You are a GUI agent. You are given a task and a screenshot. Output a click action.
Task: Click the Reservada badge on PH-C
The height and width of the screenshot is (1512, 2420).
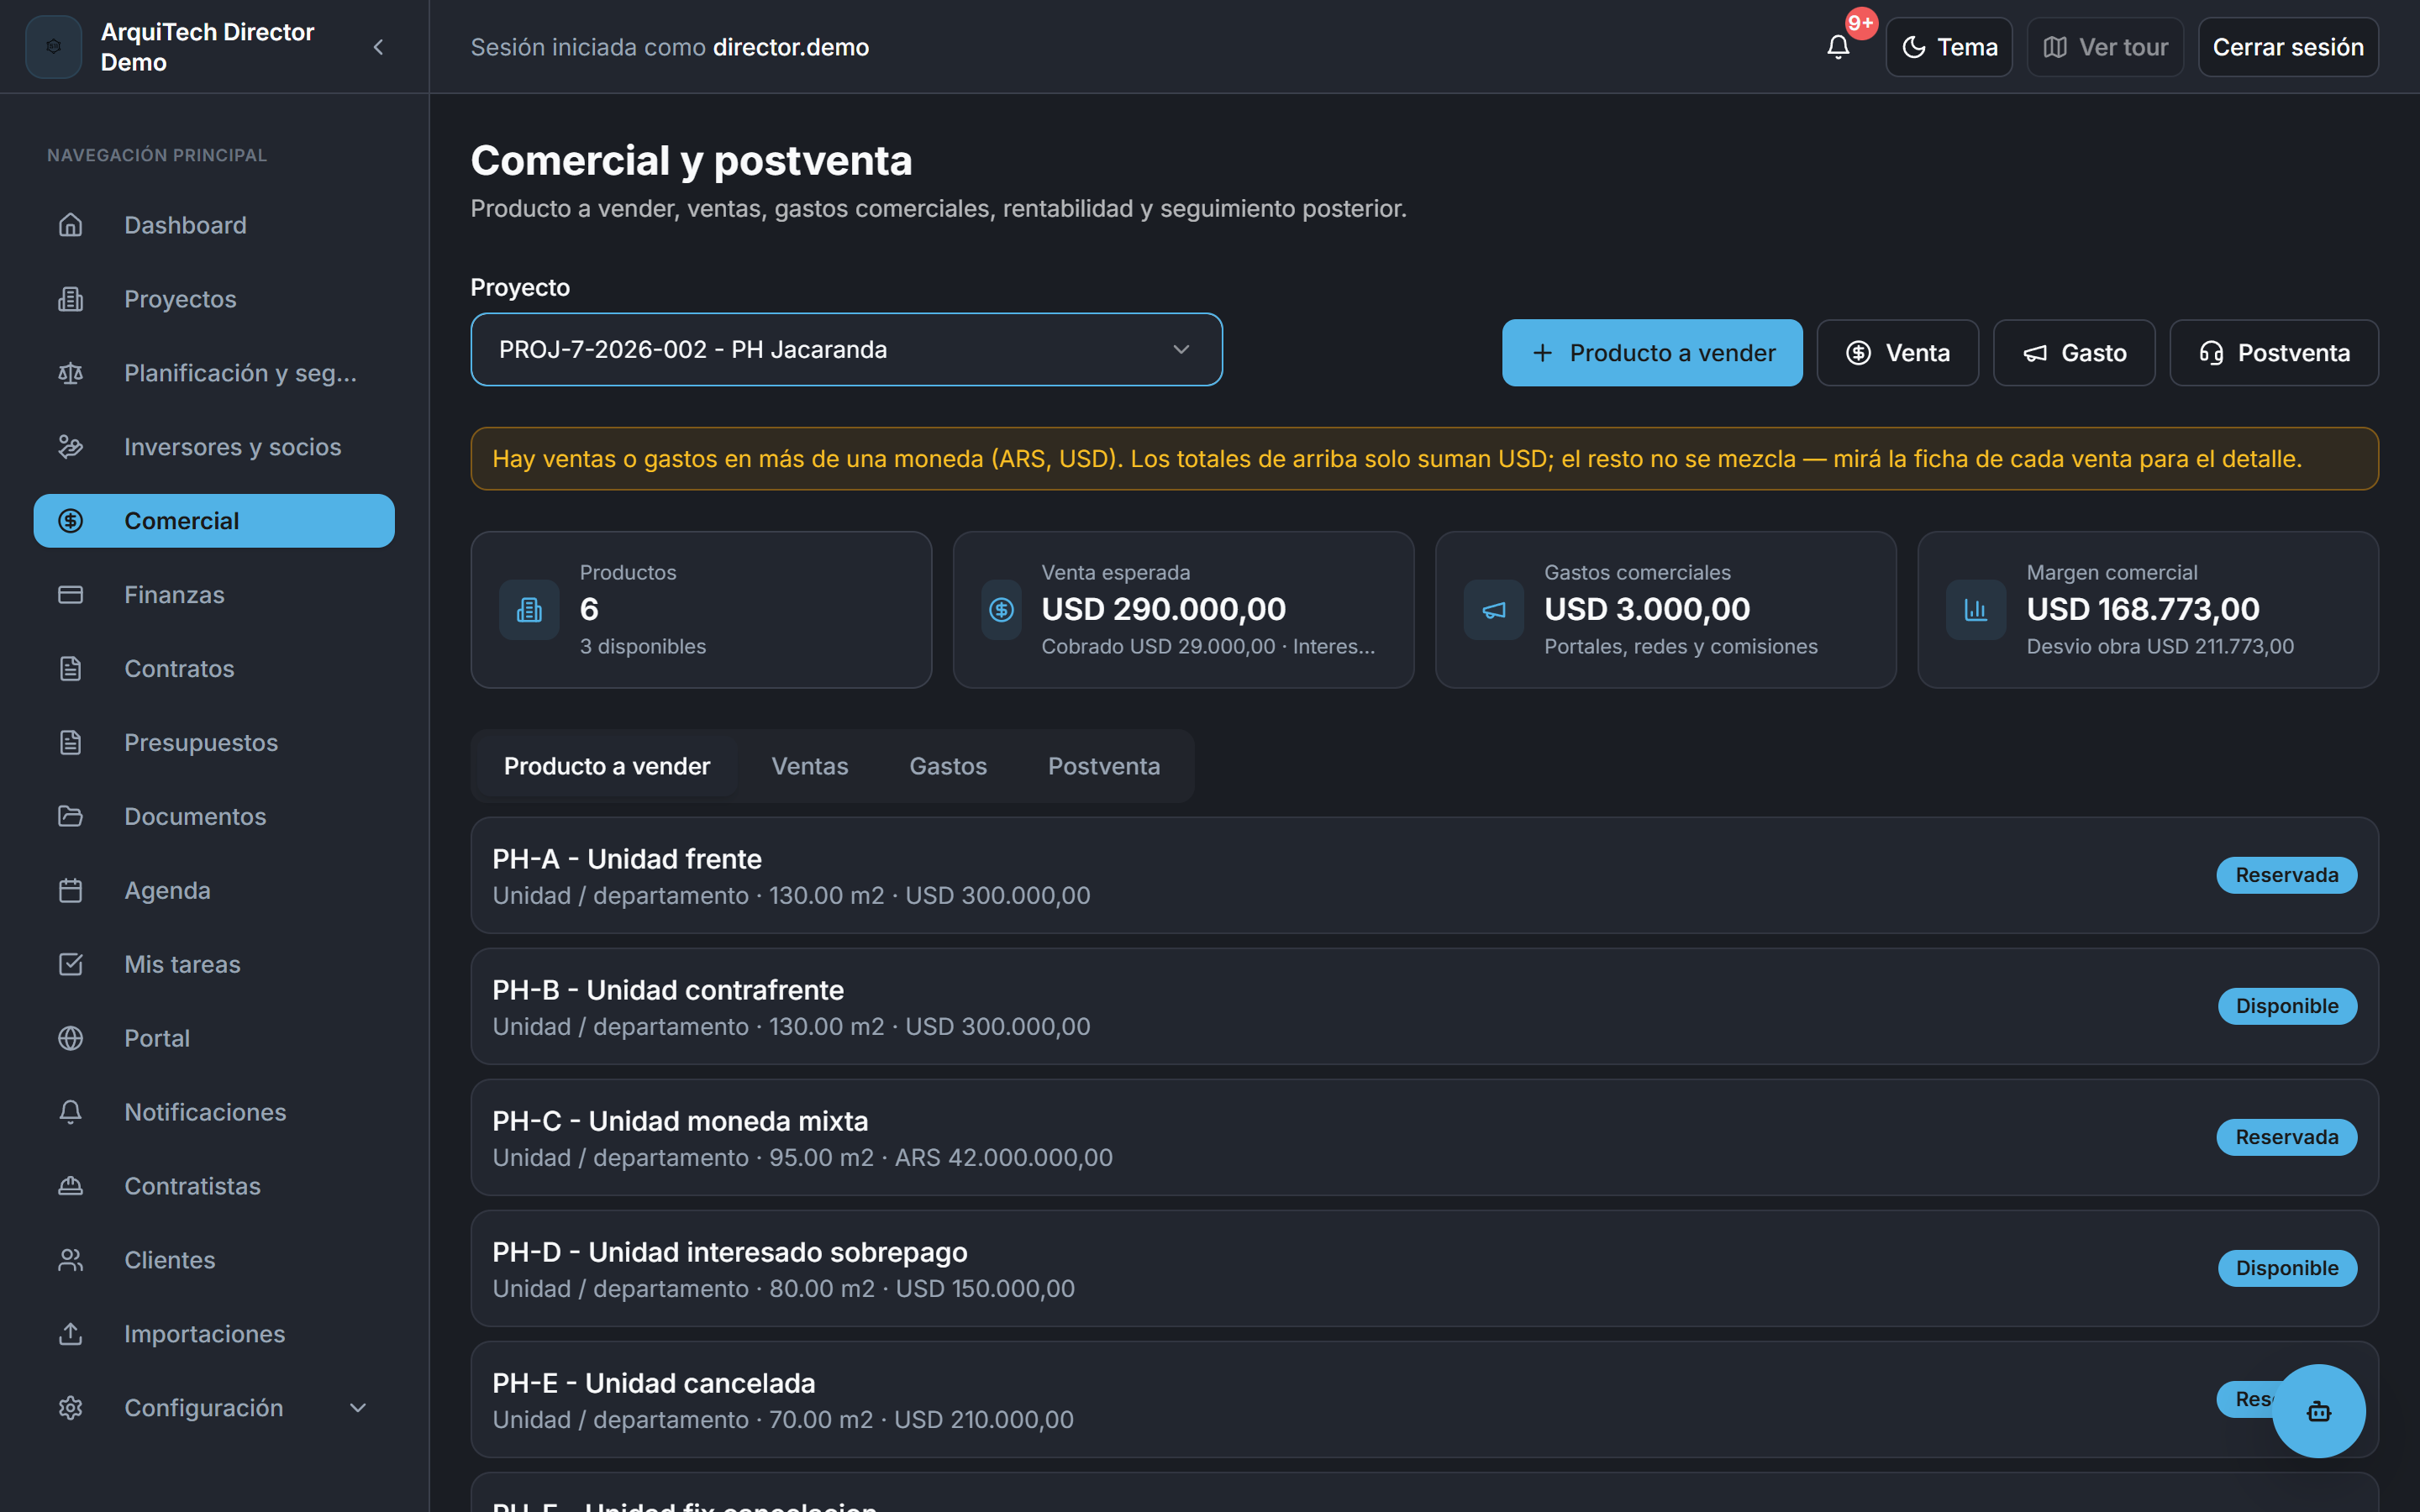[x=2287, y=1137]
